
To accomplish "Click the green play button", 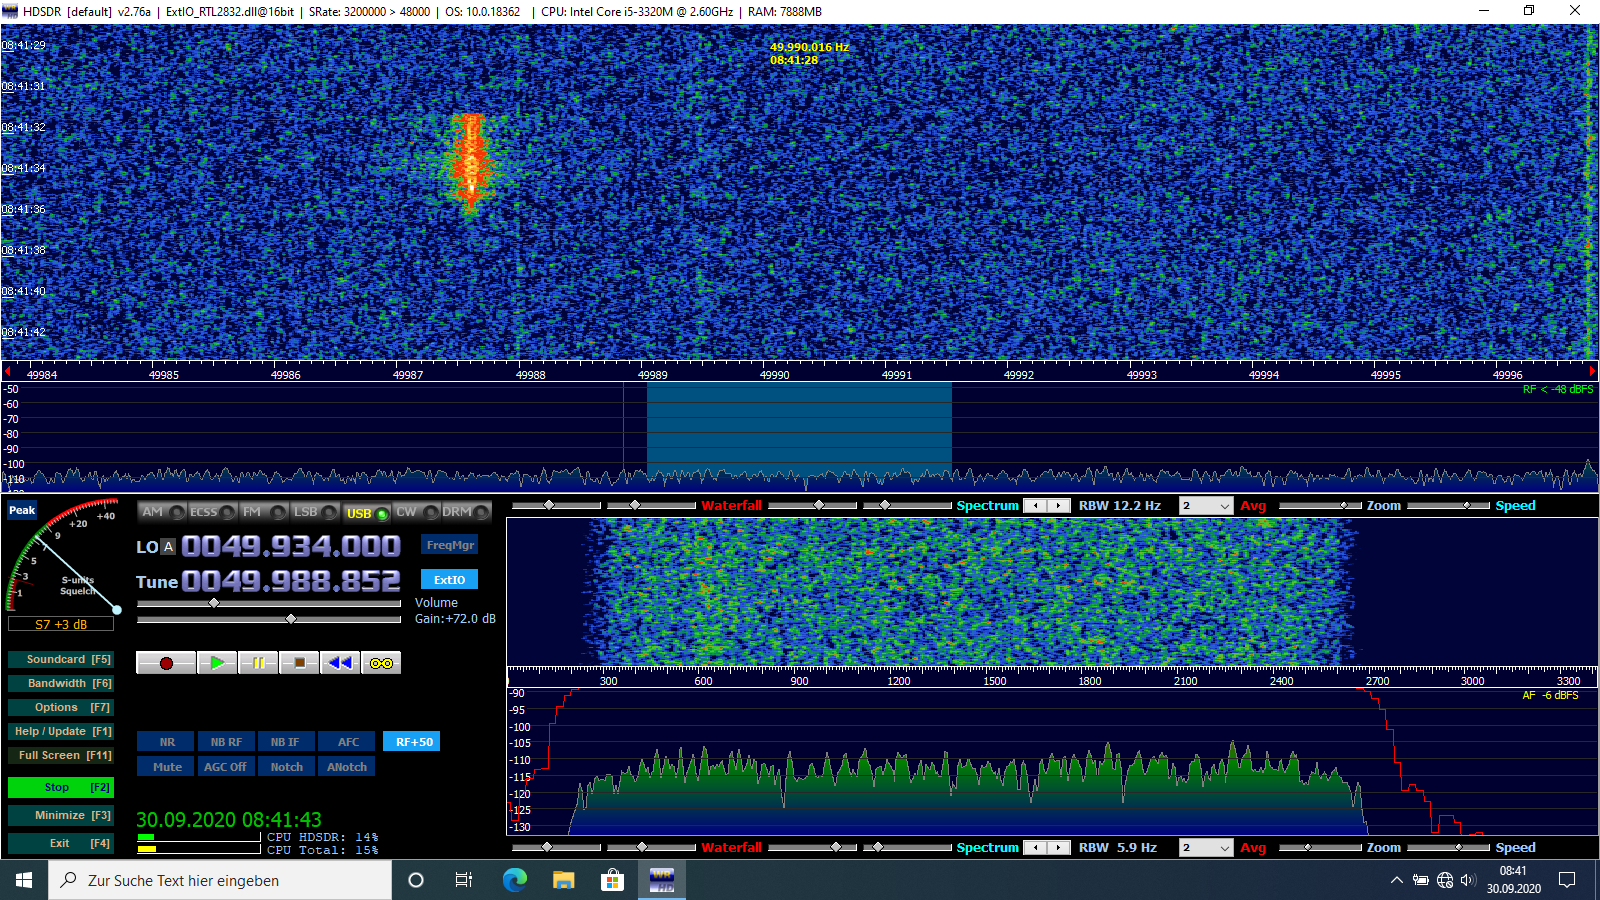I will [x=217, y=663].
